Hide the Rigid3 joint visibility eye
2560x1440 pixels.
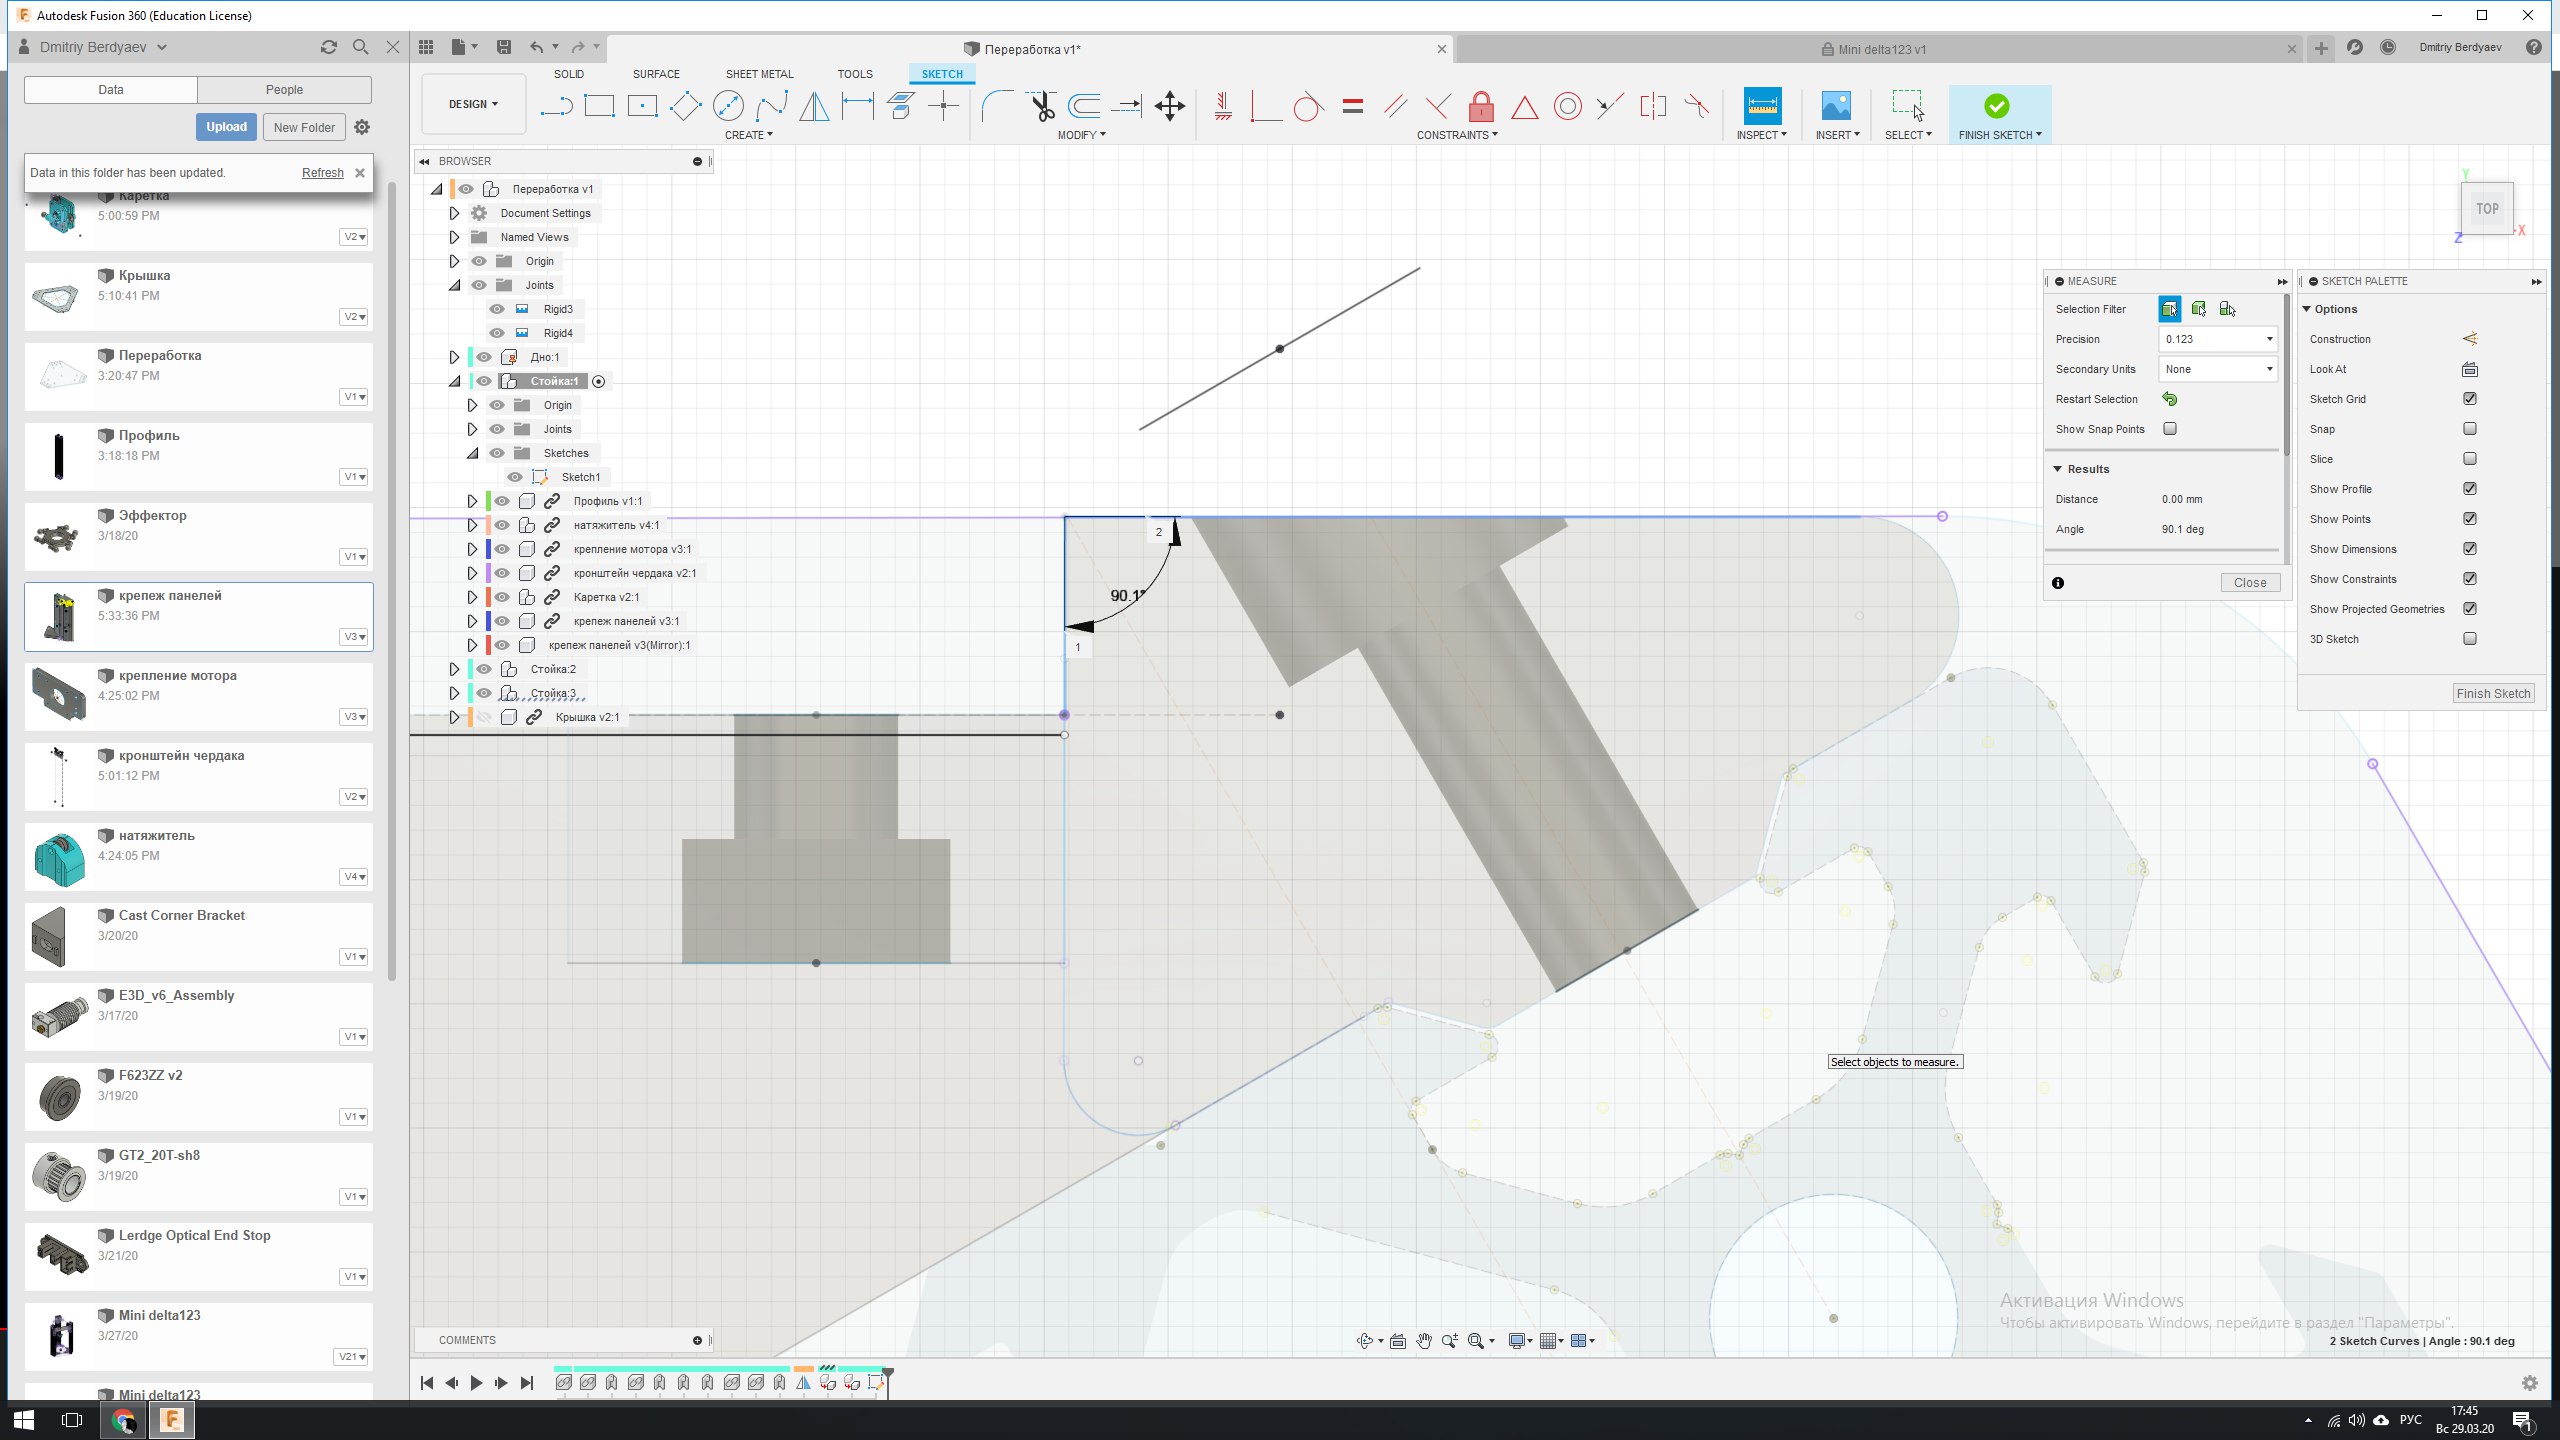coord(497,309)
